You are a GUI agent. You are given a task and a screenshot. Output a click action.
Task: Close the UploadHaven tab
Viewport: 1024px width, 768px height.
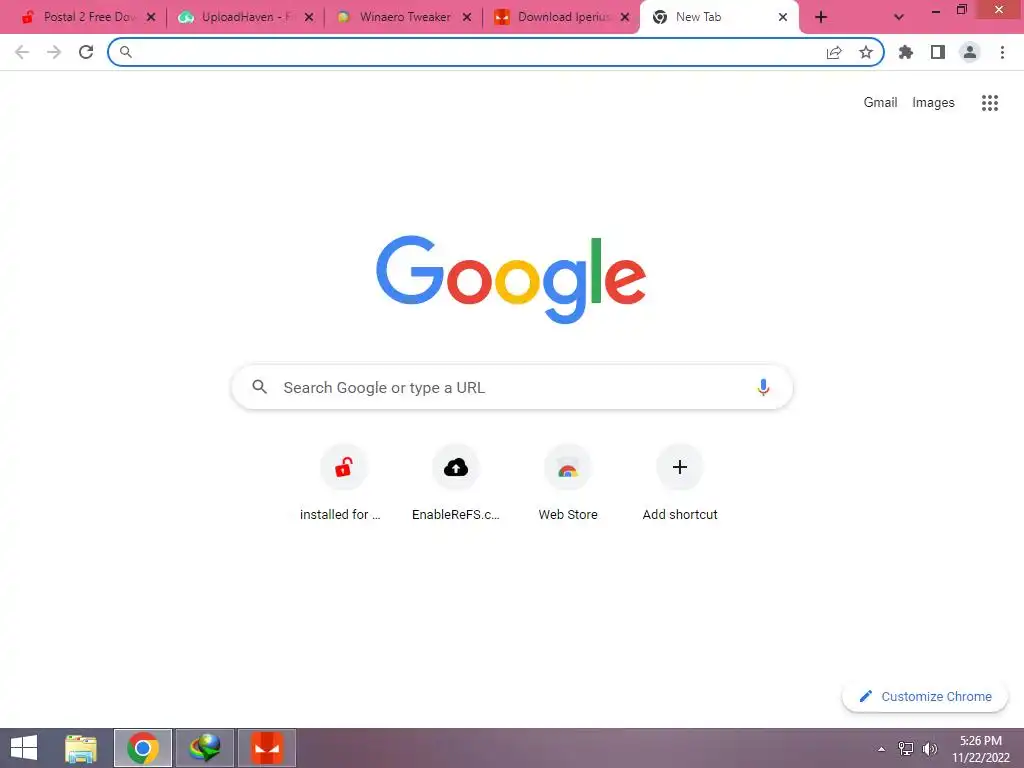tap(309, 18)
